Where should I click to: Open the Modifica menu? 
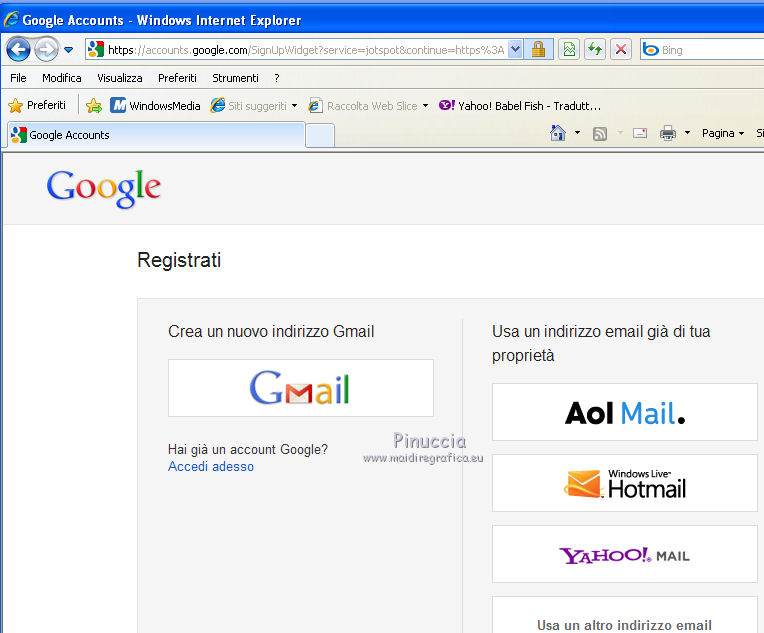(61, 78)
